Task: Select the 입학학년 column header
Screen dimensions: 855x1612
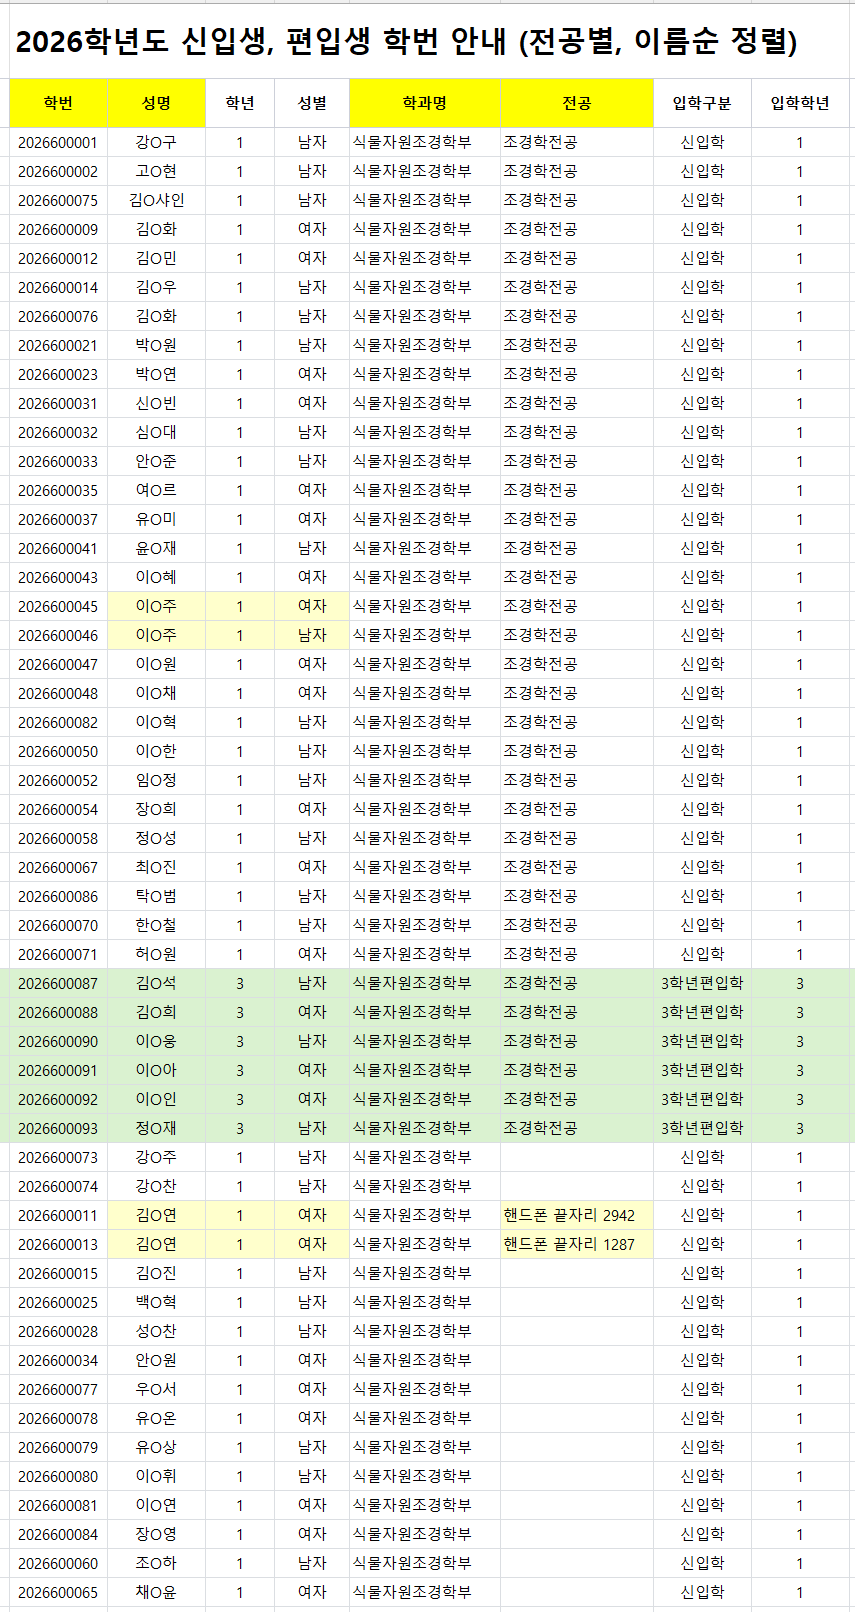Action: pos(800,103)
